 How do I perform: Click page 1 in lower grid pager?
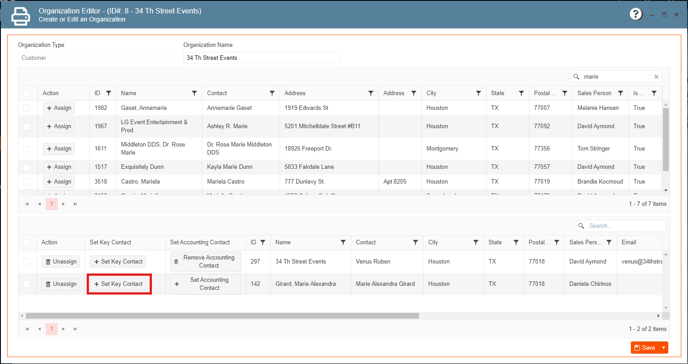52,328
